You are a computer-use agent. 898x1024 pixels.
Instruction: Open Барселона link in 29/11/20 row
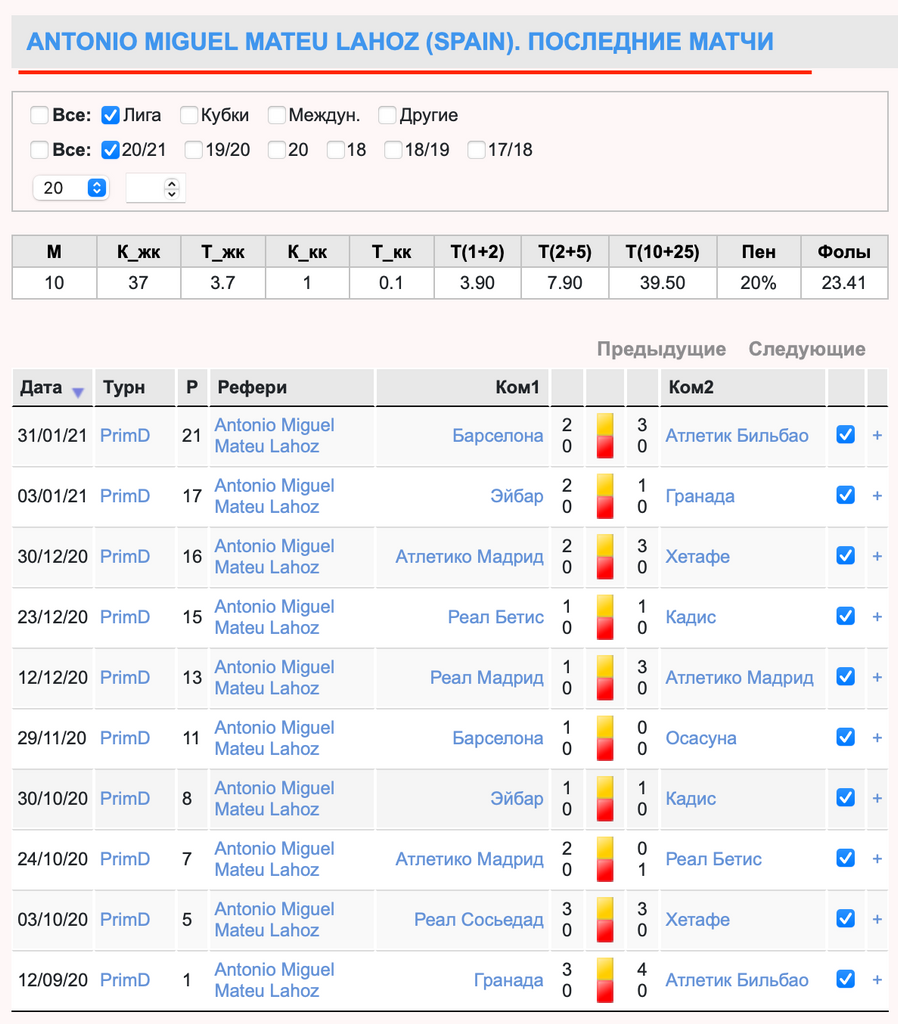pyautogui.click(x=498, y=738)
